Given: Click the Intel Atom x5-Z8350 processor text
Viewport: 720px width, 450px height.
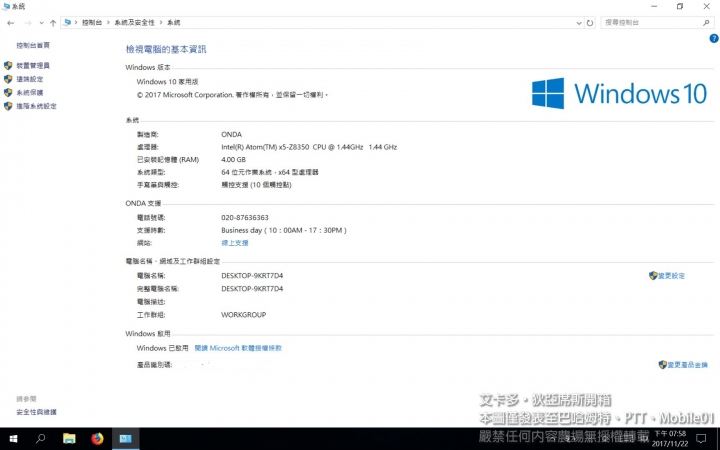Looking at the screenshot, I should pos(309,147).
